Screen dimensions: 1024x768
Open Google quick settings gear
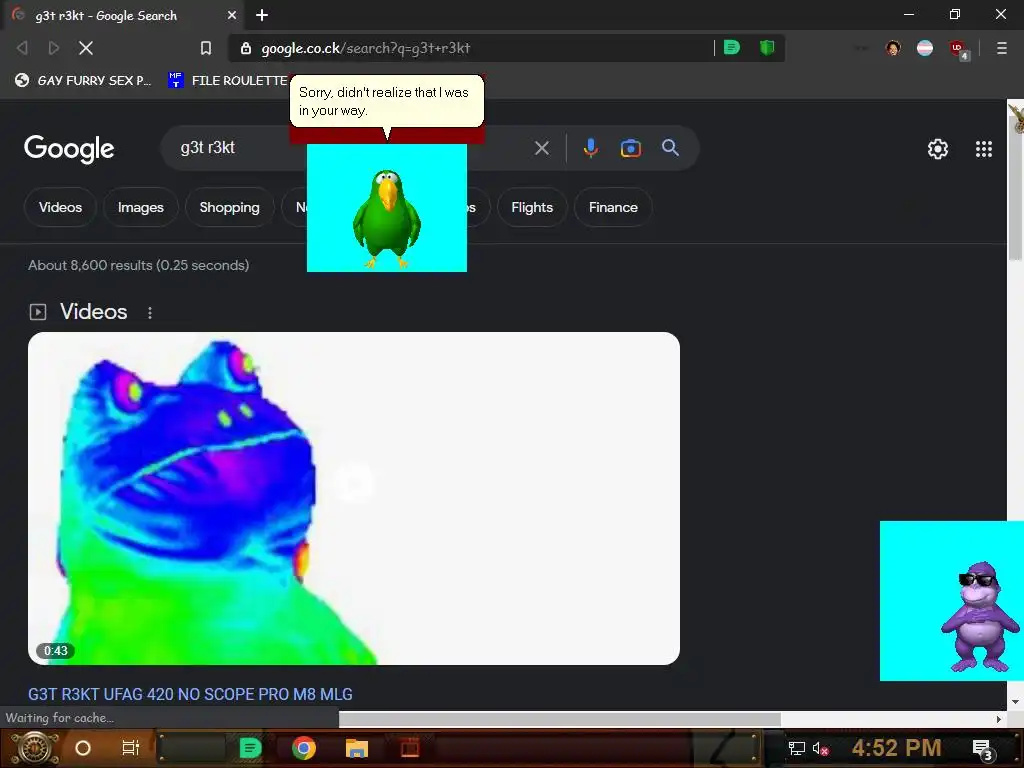pos(938,149)
